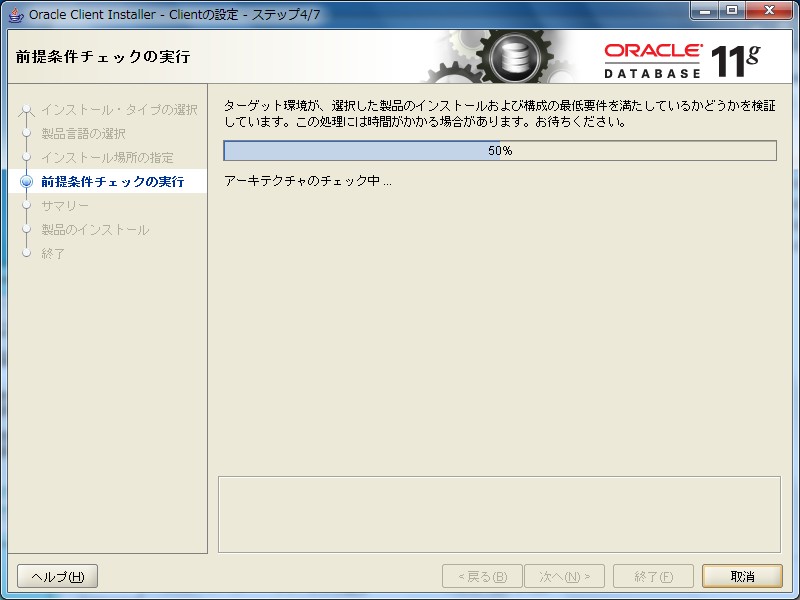Select the 前提条件チェックの実行 step label
The width and height of the screenshot is (800, 600).
[112, 182]
